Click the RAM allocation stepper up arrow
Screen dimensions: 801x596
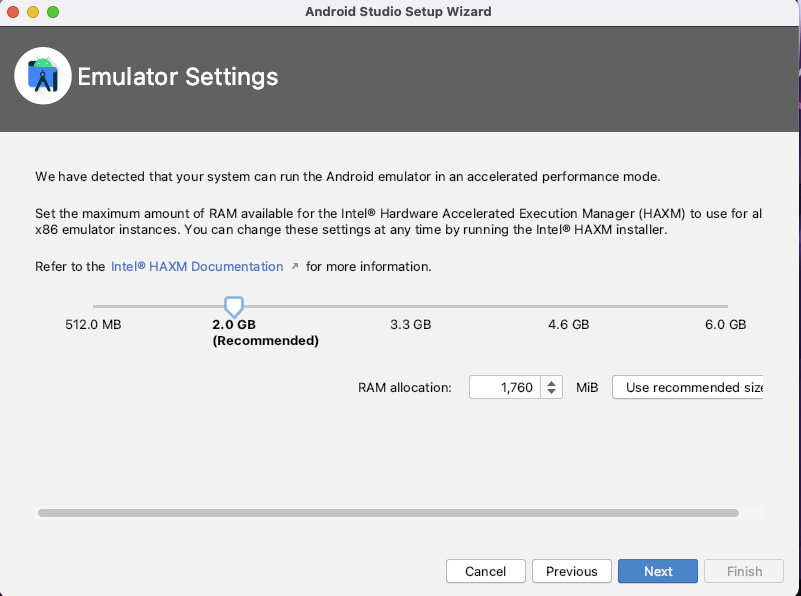pyautogui.click(x=550, y=382)
